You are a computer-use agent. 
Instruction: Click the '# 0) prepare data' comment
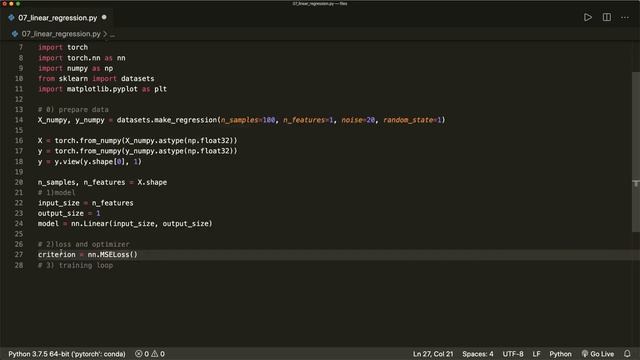(73, 109)
